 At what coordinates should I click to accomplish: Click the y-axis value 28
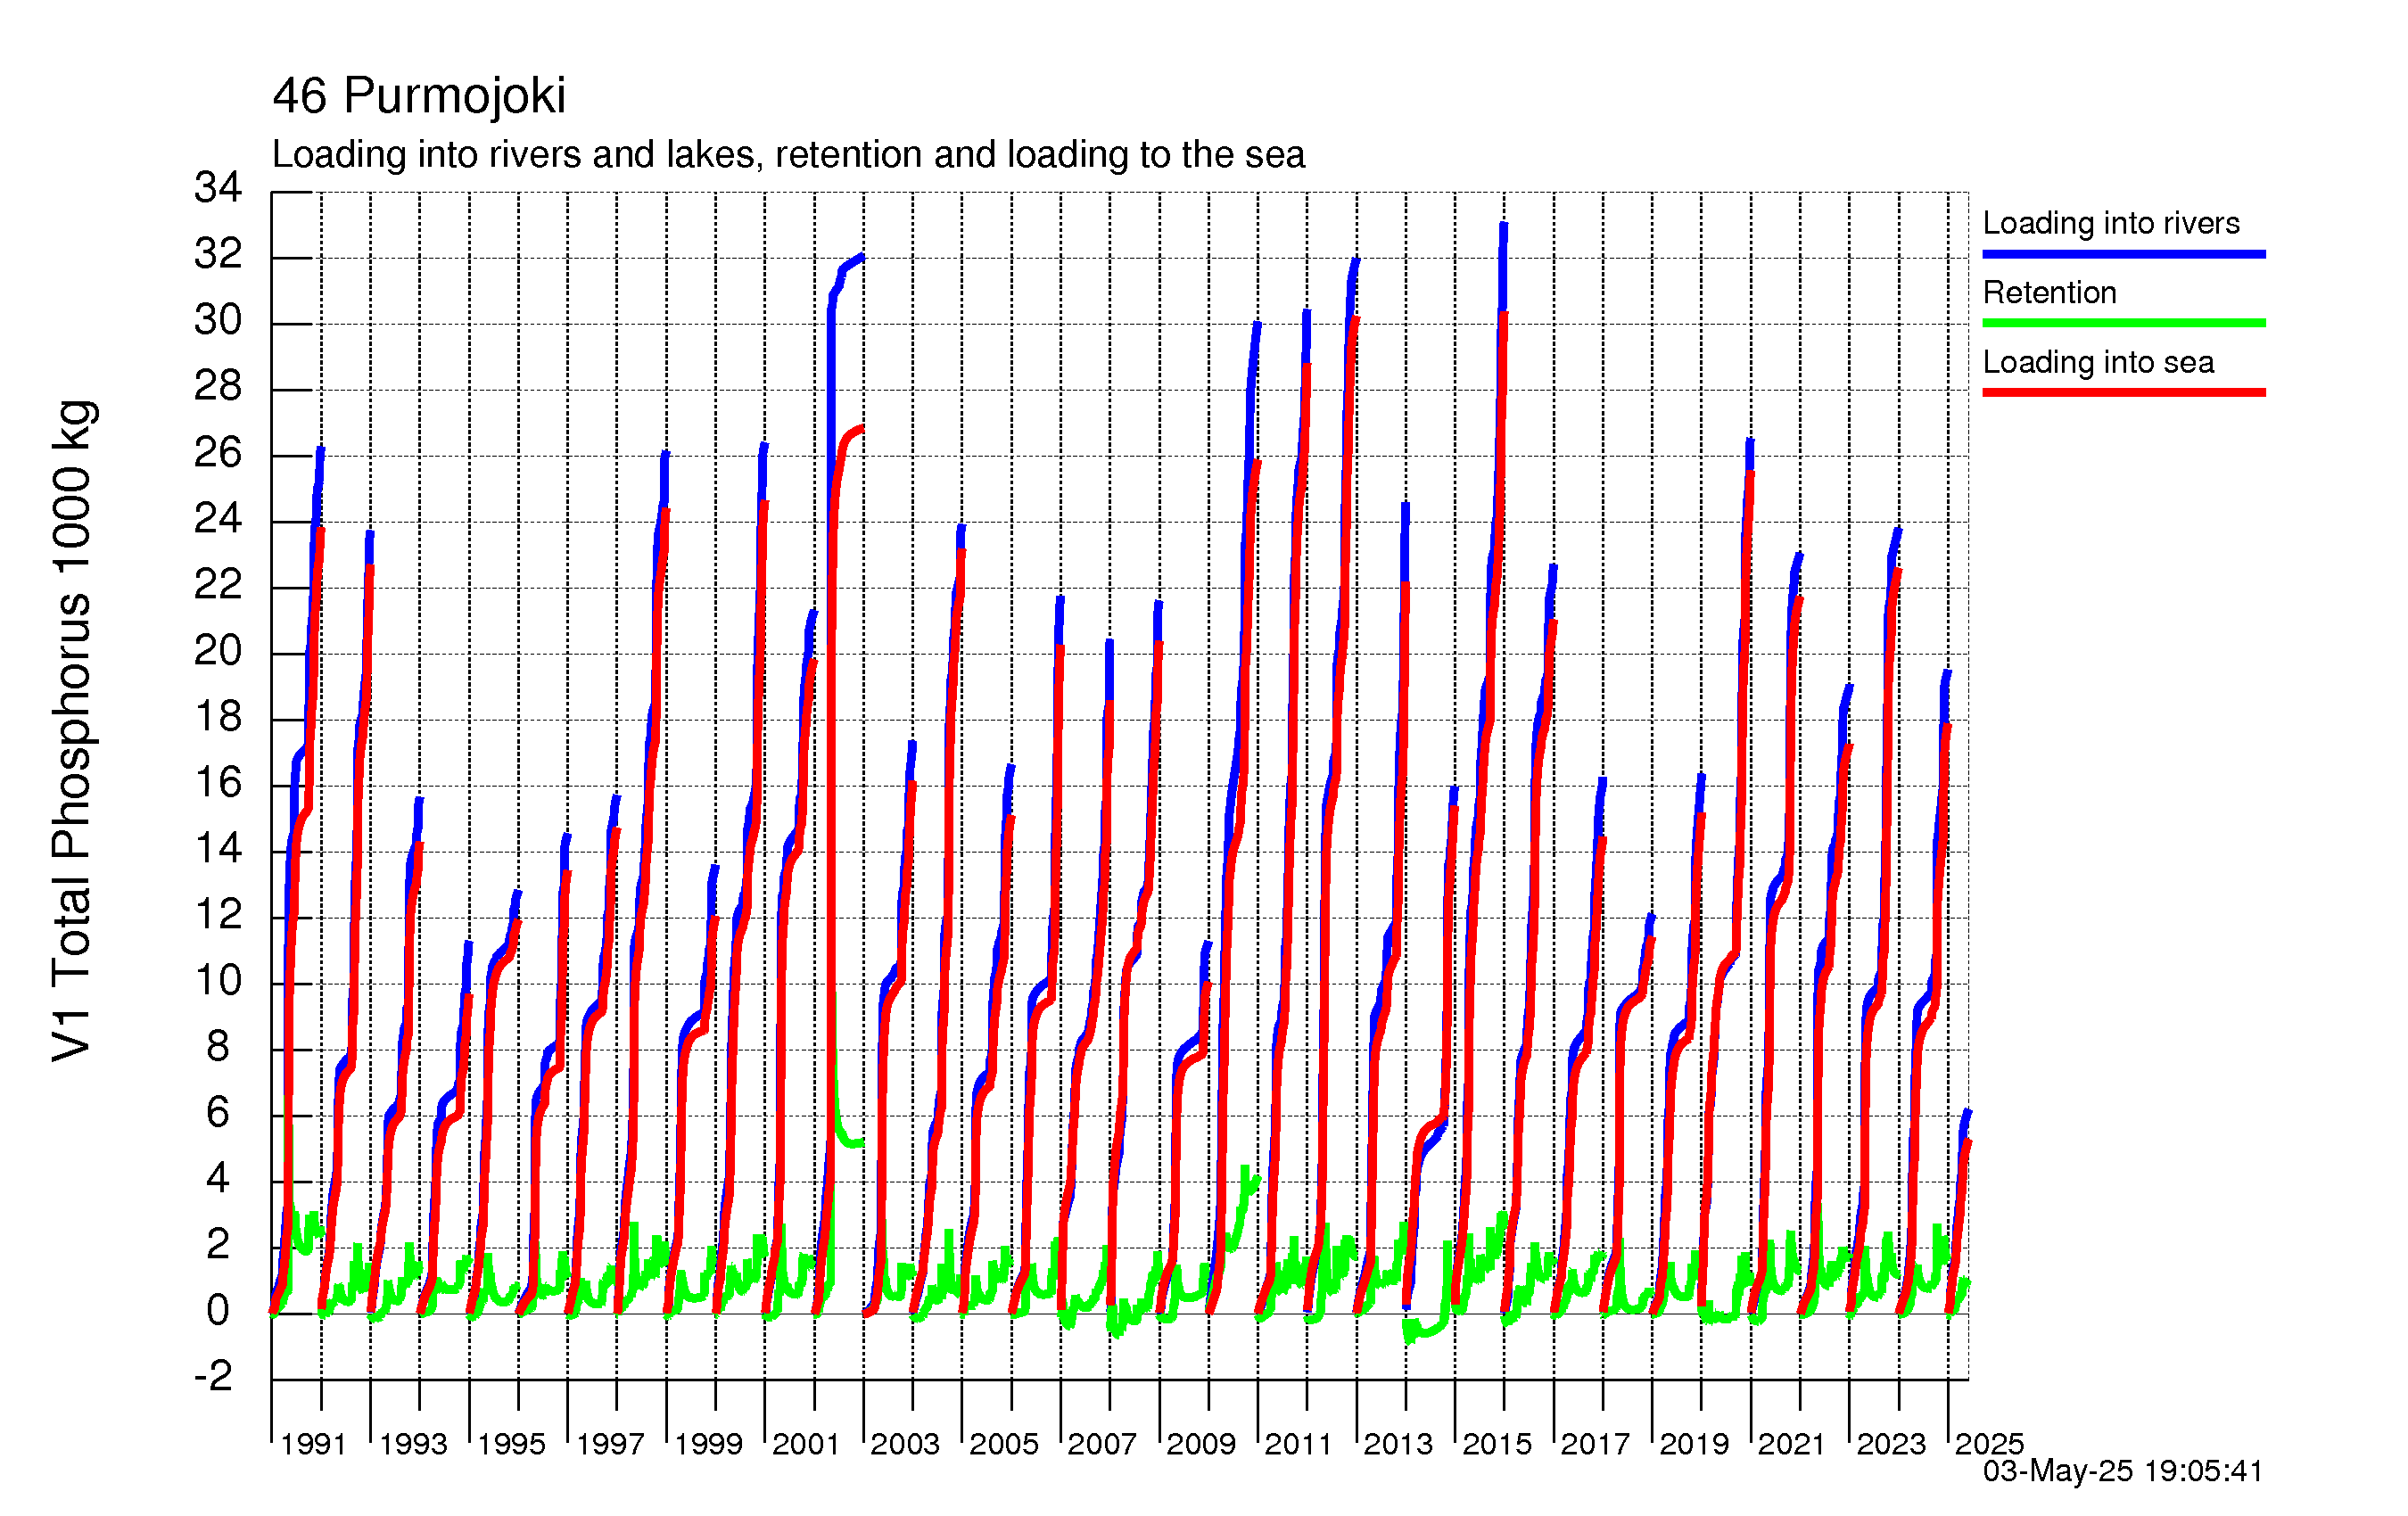(x=218, y=386)
